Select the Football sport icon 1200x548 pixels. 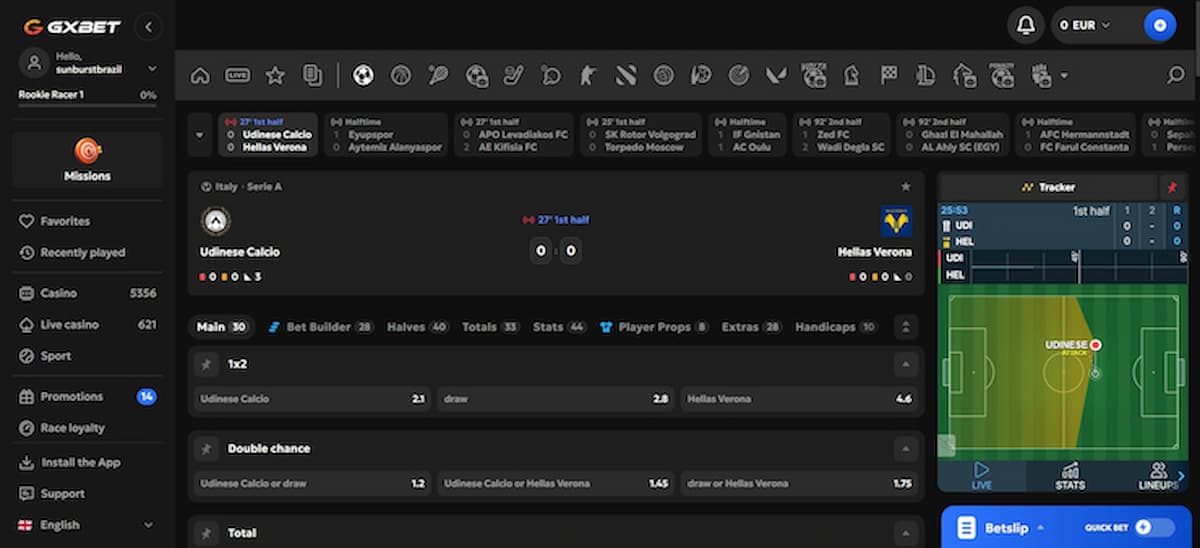pyautogui.click(x=364, y=75)
